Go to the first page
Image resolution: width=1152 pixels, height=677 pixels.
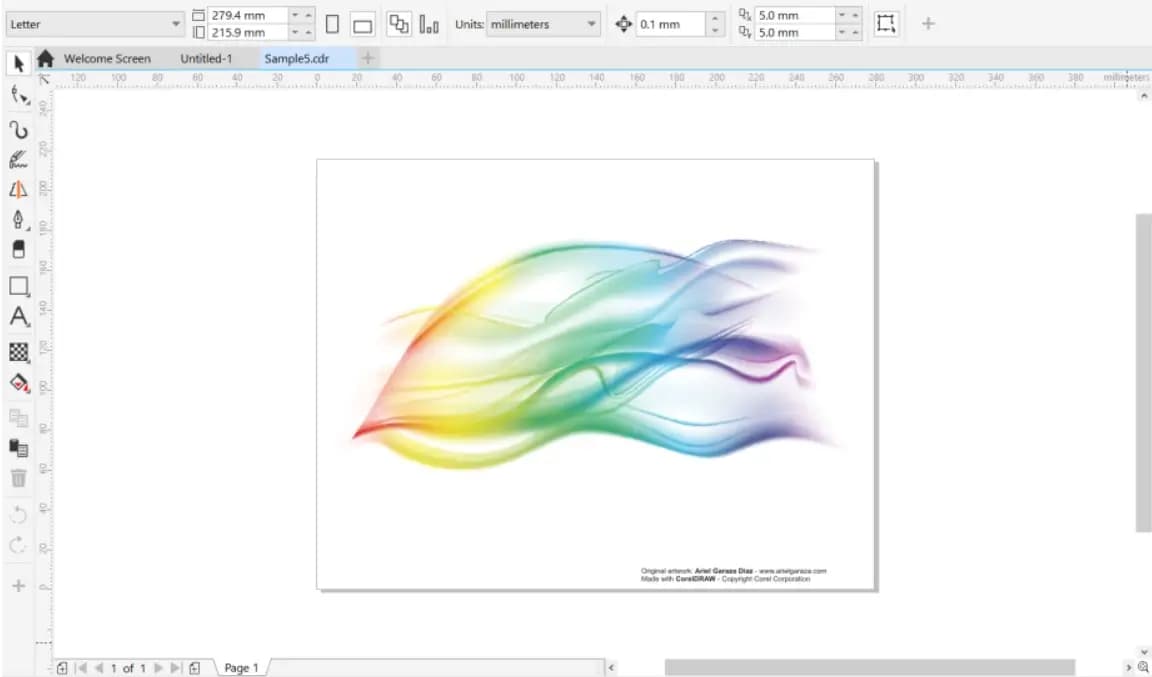pyautogui.click(x=82, y=668)
